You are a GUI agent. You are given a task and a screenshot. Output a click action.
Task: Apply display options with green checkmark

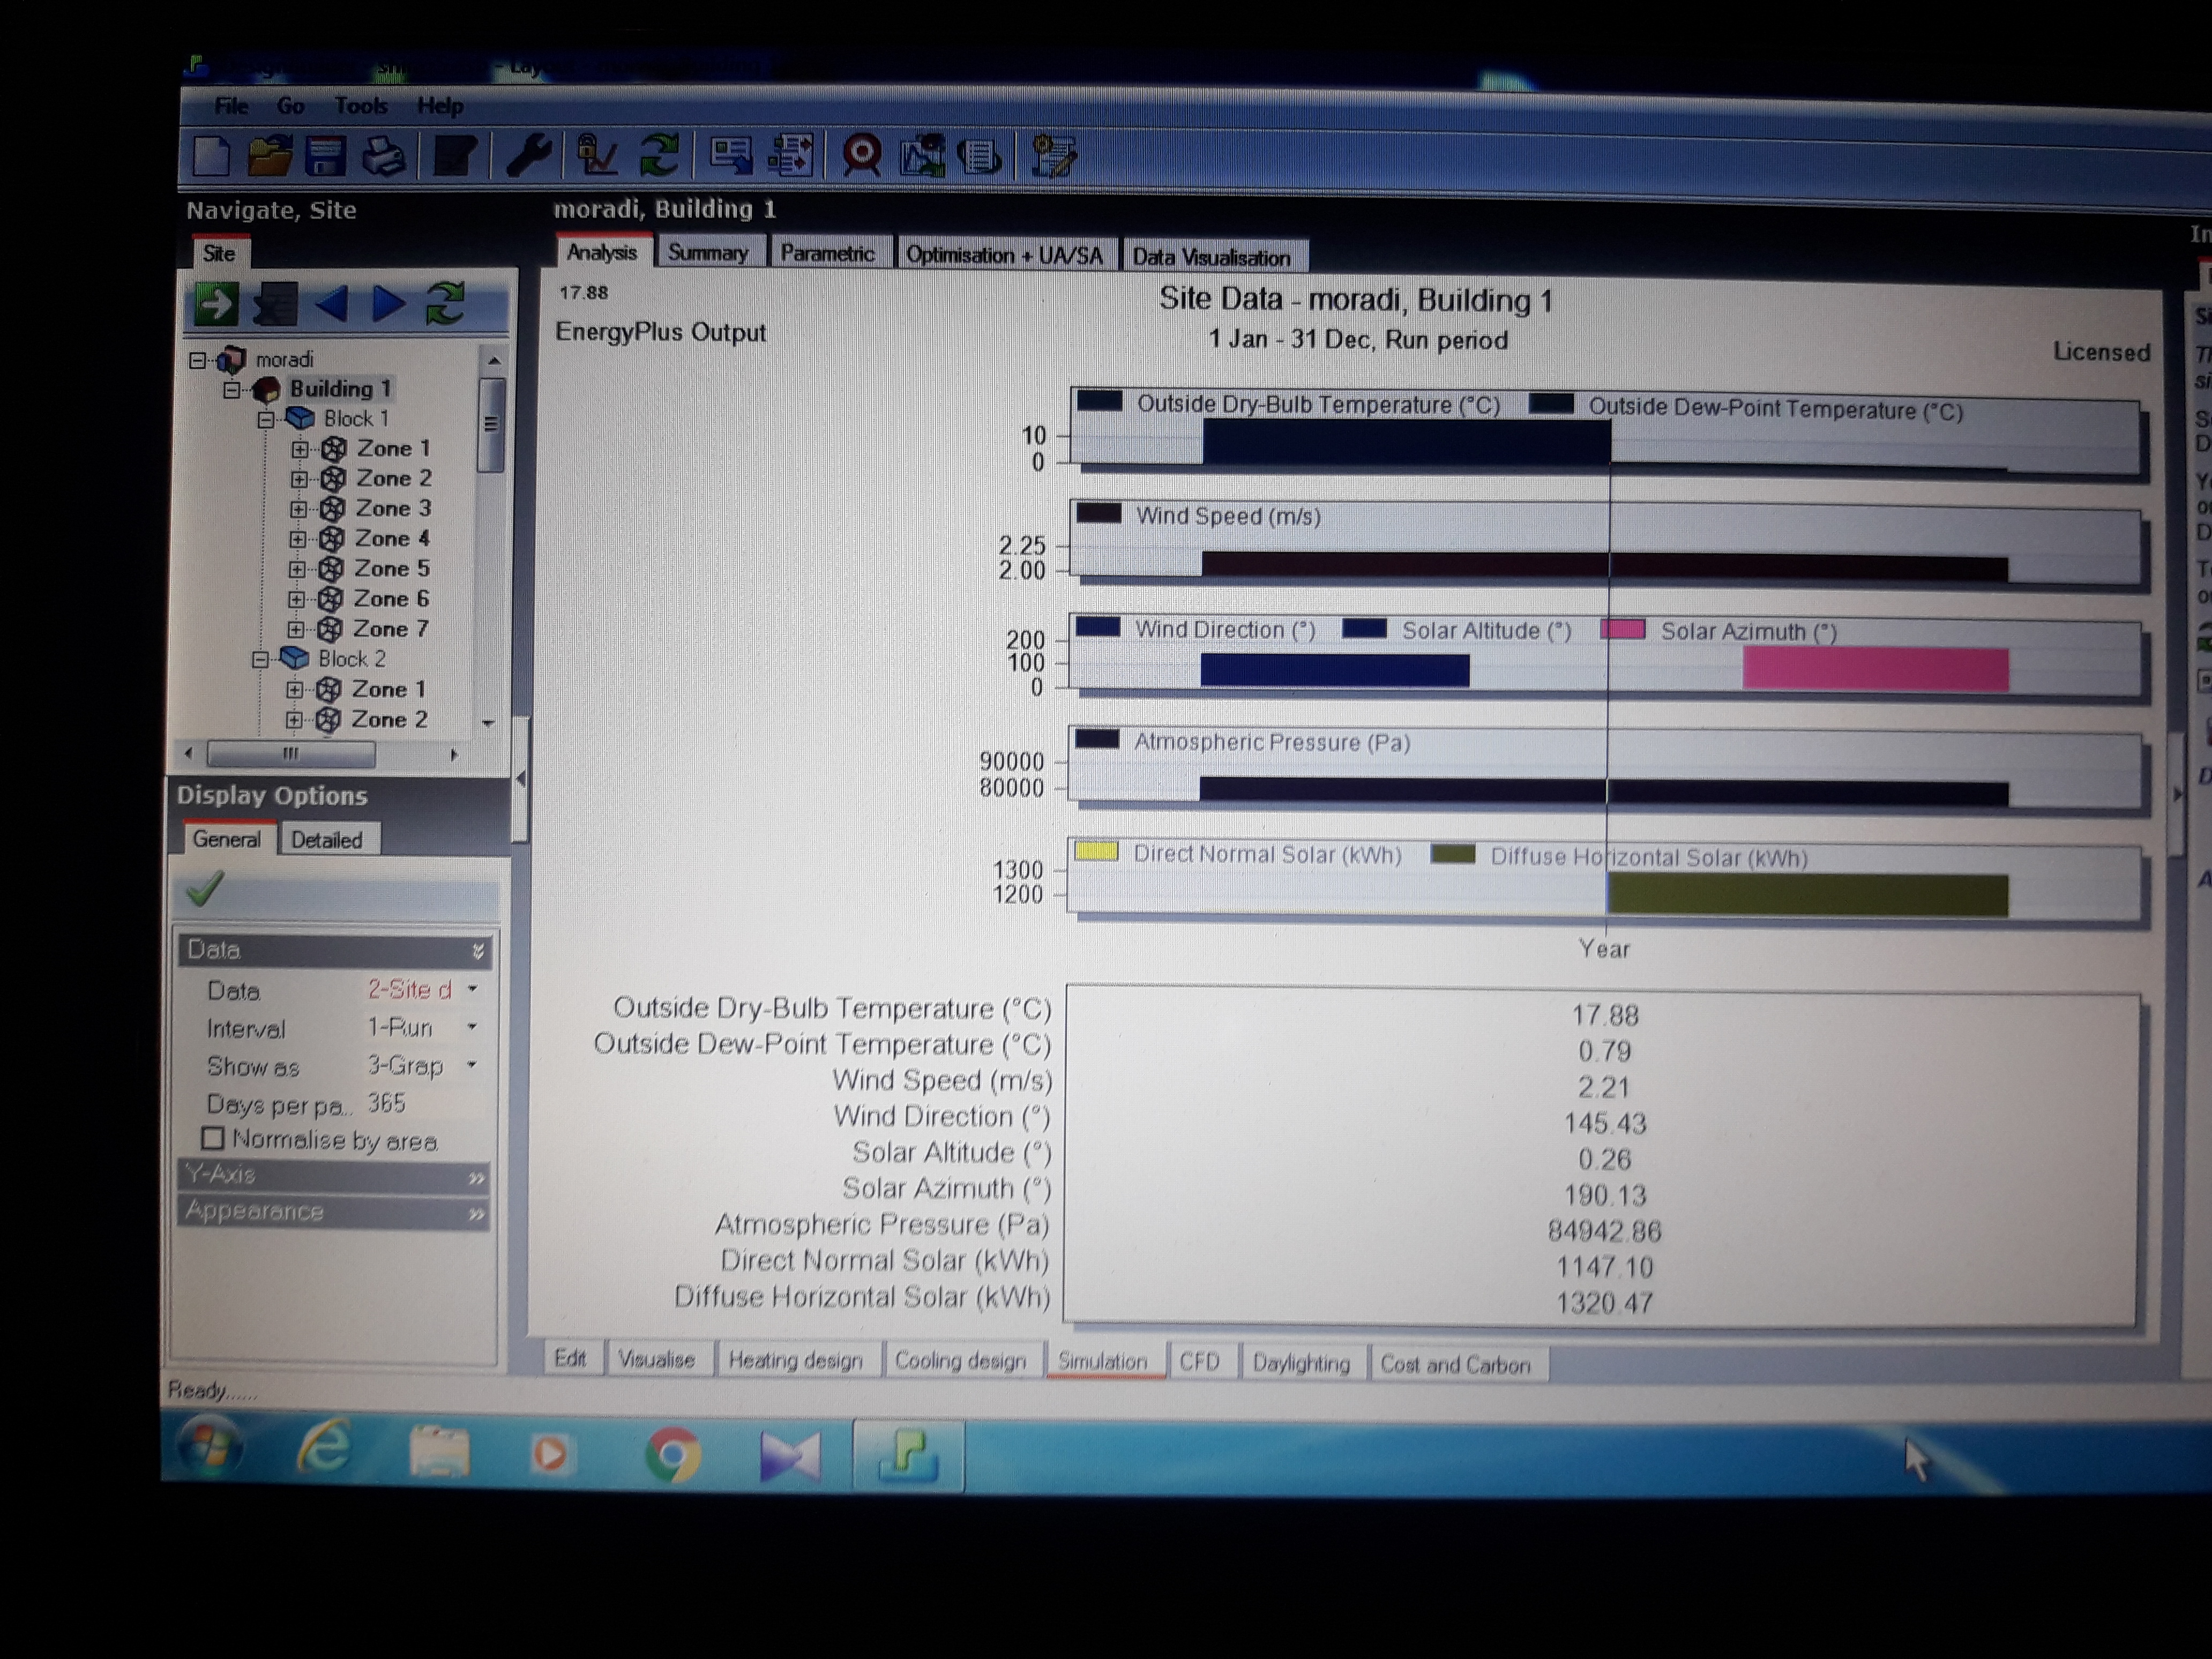click(205, 888)
